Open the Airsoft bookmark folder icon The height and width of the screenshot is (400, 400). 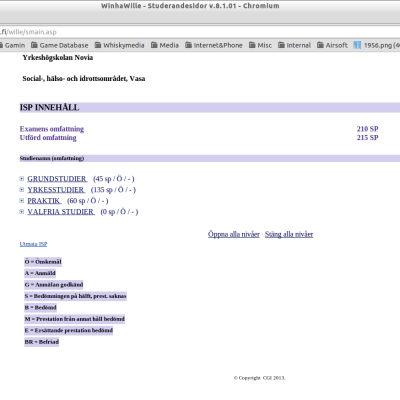pos(320,45)
